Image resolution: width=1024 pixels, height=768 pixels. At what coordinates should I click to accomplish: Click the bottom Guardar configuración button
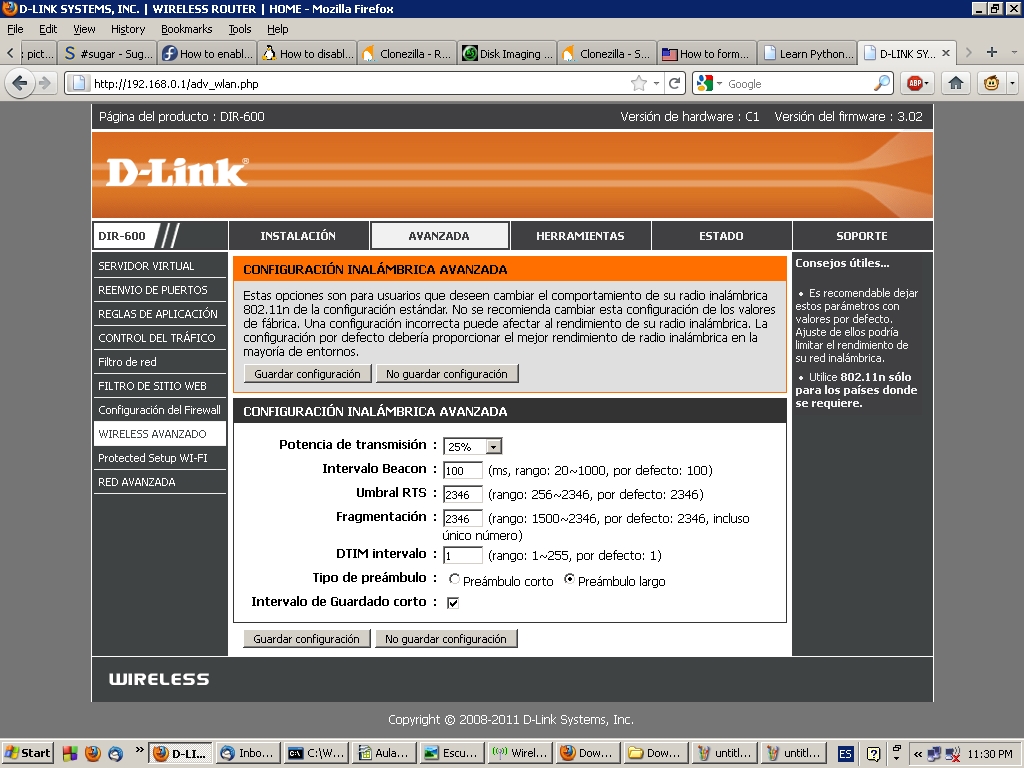click(x=306, y=639)
